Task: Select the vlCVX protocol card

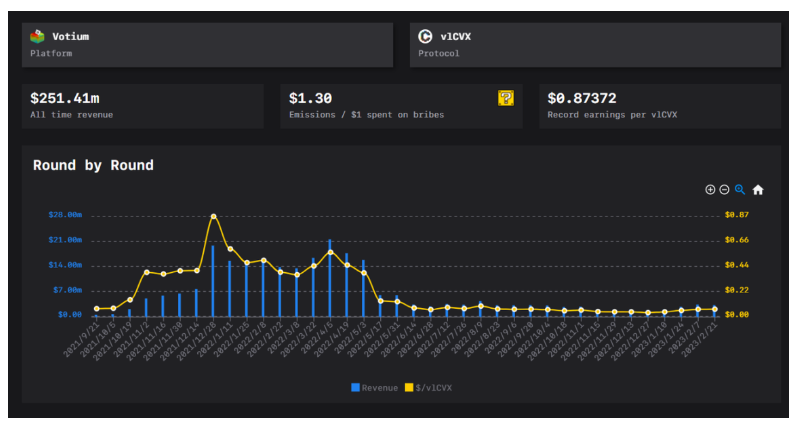Action: 595,45
